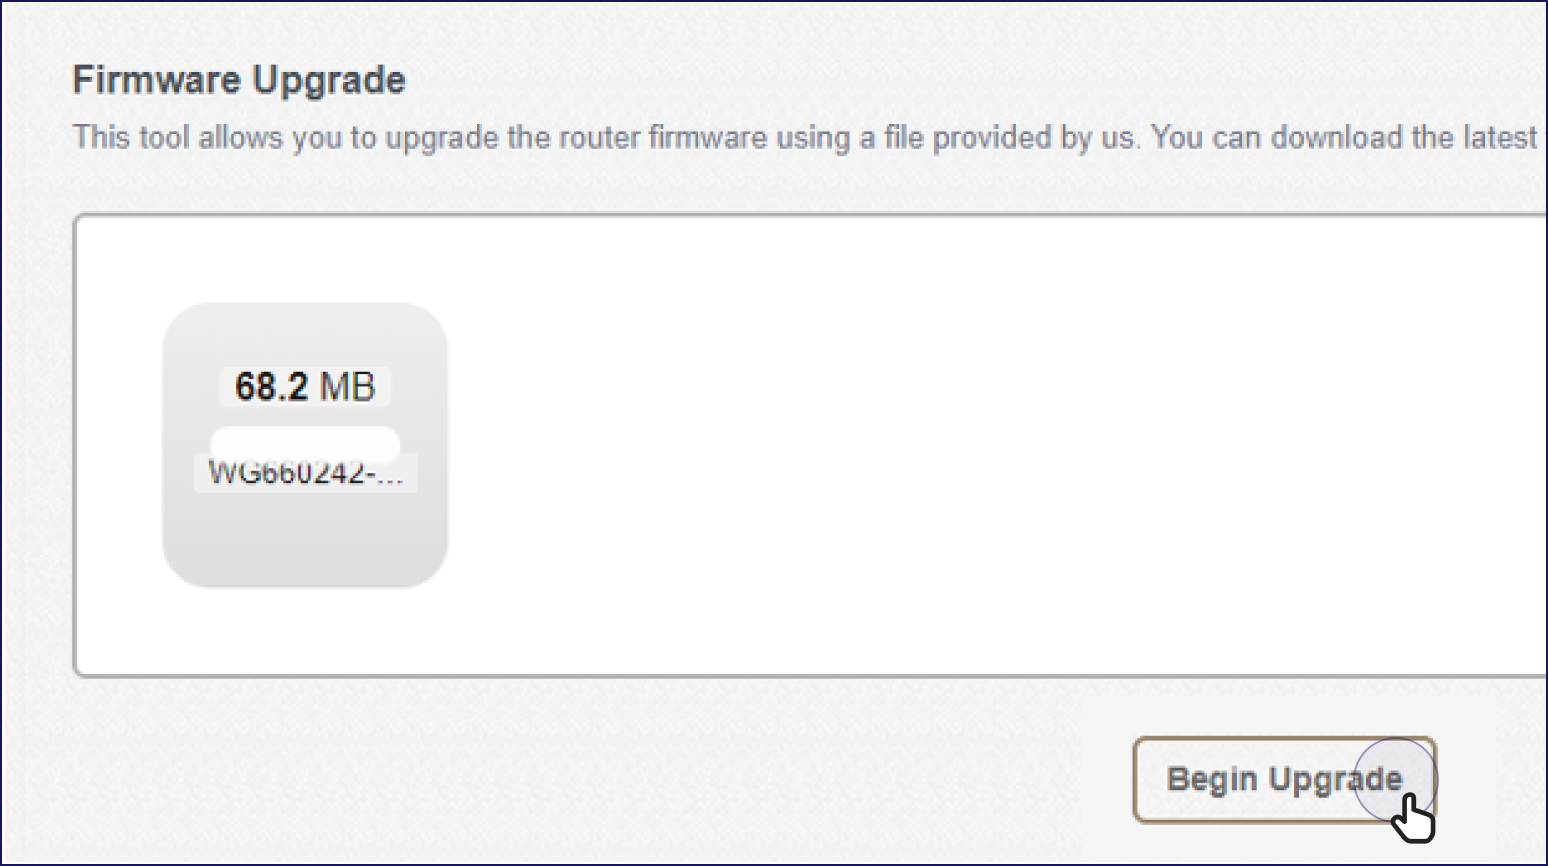Image resolution: width=1548 pixels, height=866 pixels.
Task: Click the WG660242 firmware file name
Action: [305, 472]
